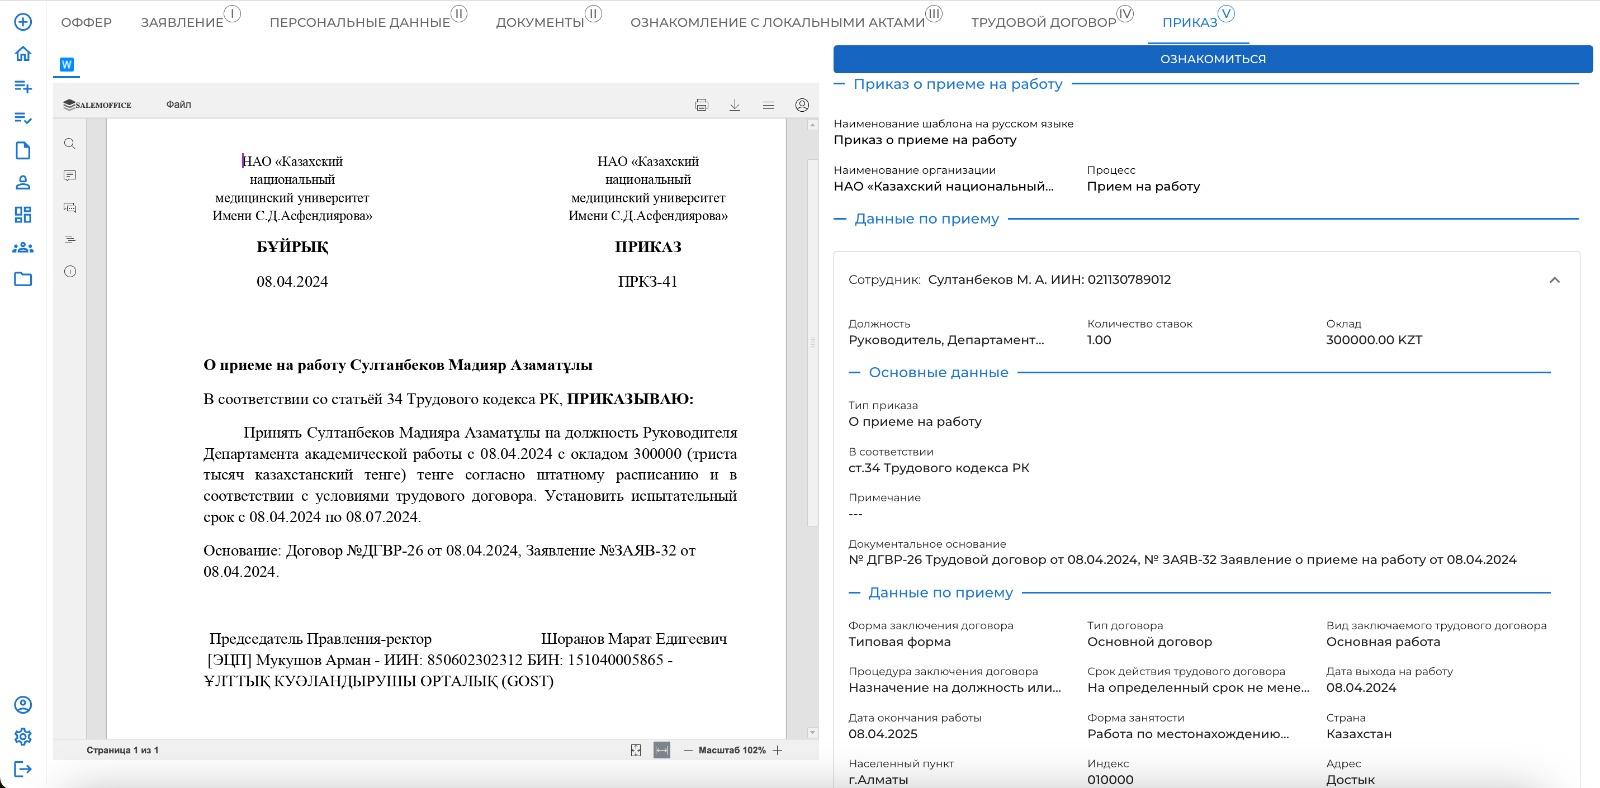Open the view settings menu in viewer toolbar

click(768, 105)
